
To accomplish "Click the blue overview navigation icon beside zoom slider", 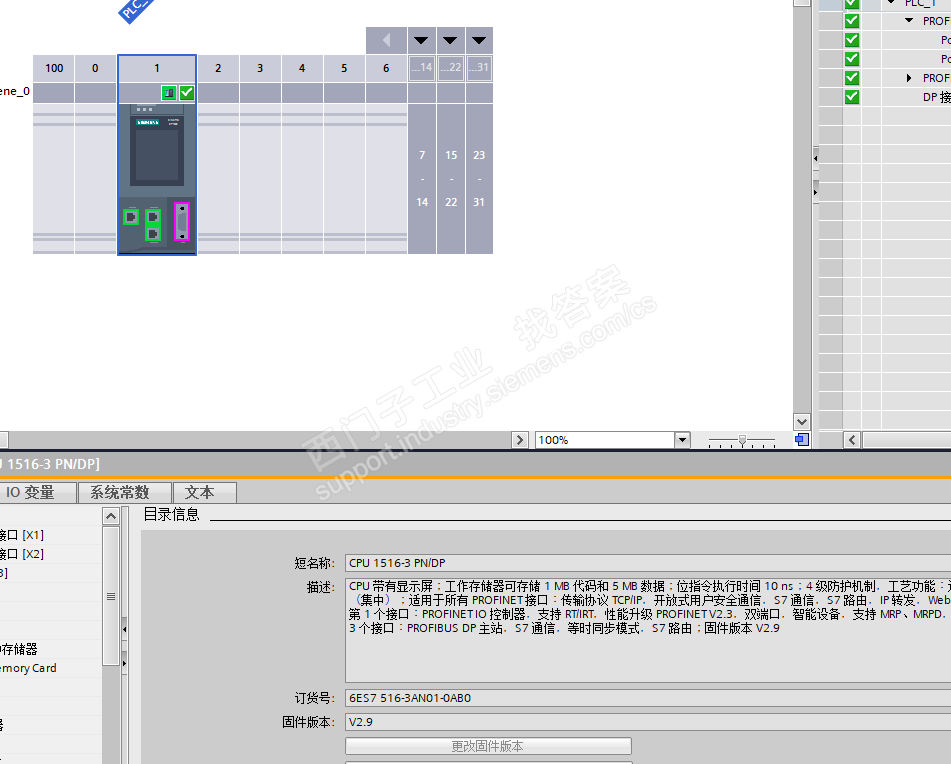I will coord(802,440).
